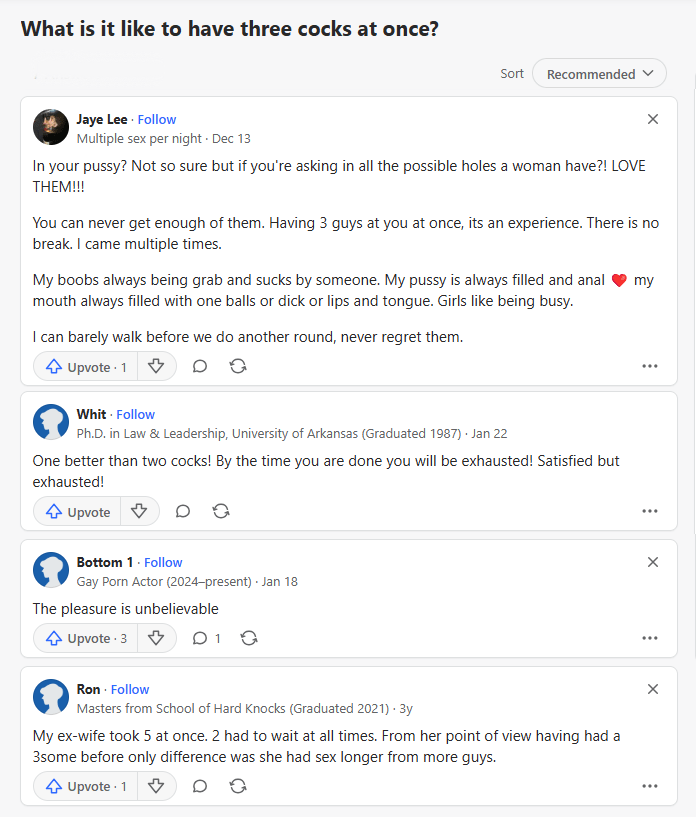Open the three-dot menu on Bottom 1's answer
This screenshot has height=817, width=696.
tap(650, 638)
